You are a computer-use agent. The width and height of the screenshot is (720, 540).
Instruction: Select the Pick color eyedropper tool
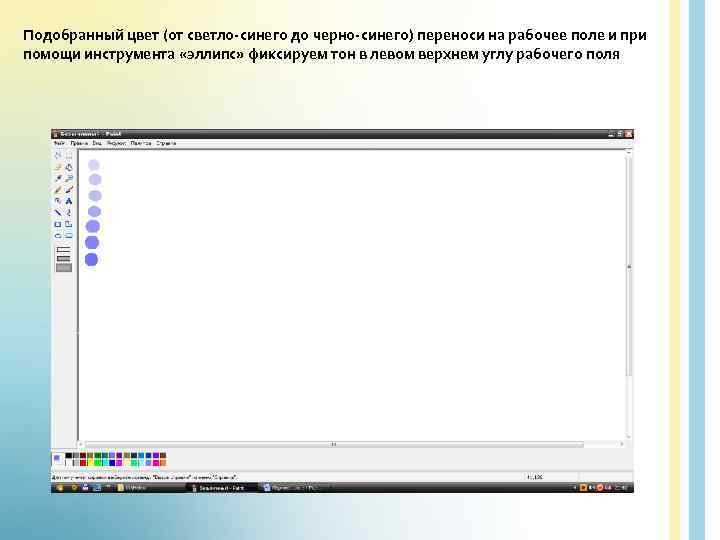tap(58, 178)
